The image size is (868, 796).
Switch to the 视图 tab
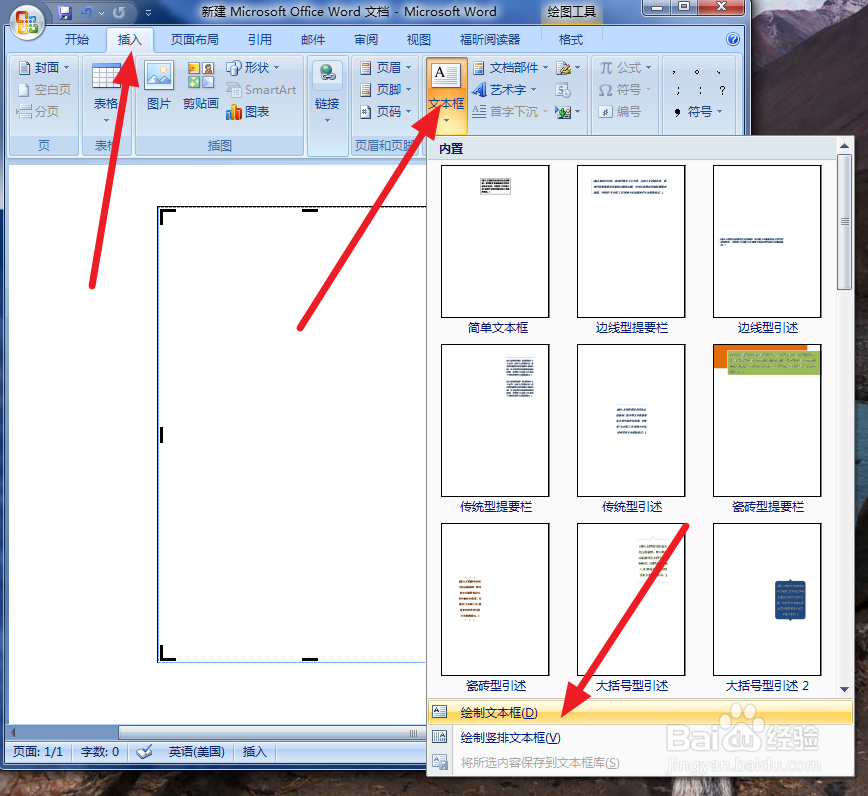pyautogui.click(x=418, y=40)
